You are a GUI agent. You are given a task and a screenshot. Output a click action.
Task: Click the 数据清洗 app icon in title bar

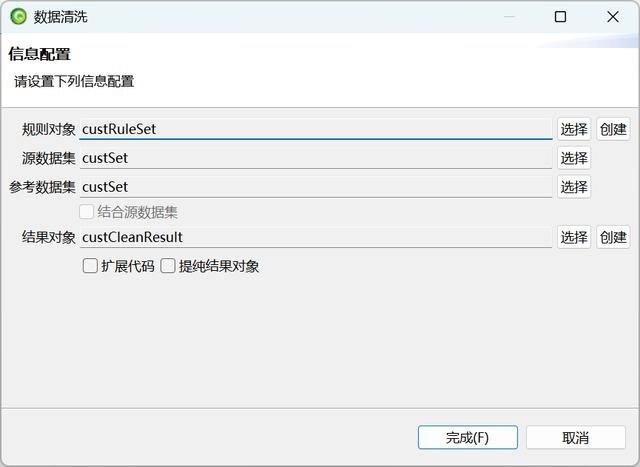tap(18, 16)
